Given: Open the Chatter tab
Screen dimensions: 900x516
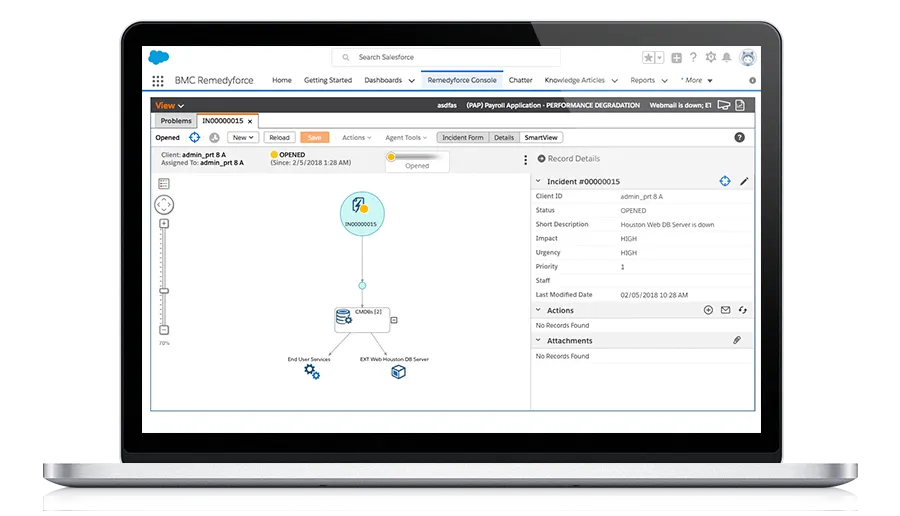Looking at the screenshot, I should pyautogui.click(x=521, y=80).
